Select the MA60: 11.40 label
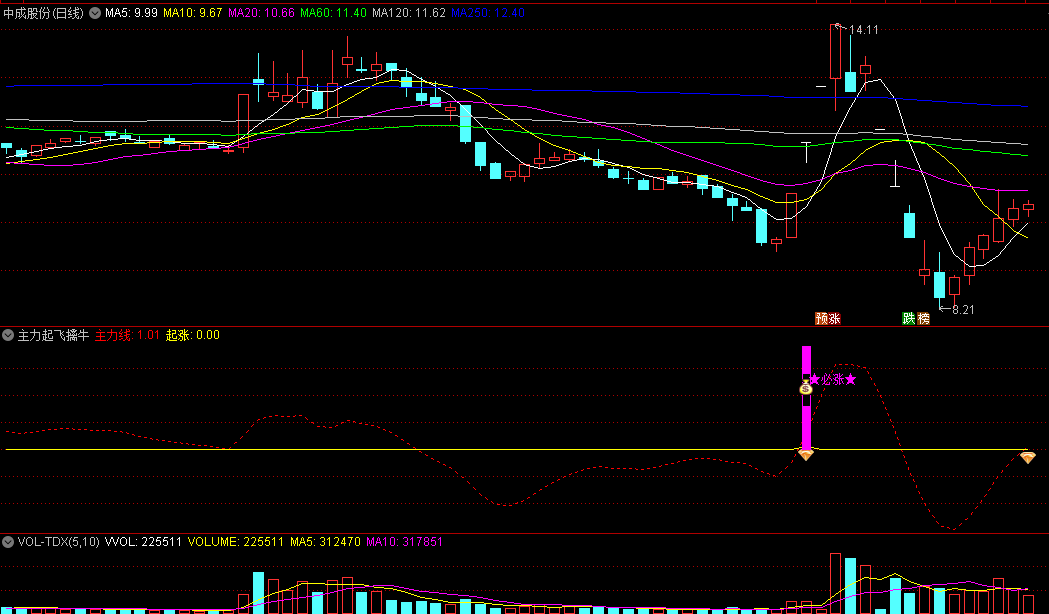The height and width of the screenshot is (614, 1049). click(333, 13)
